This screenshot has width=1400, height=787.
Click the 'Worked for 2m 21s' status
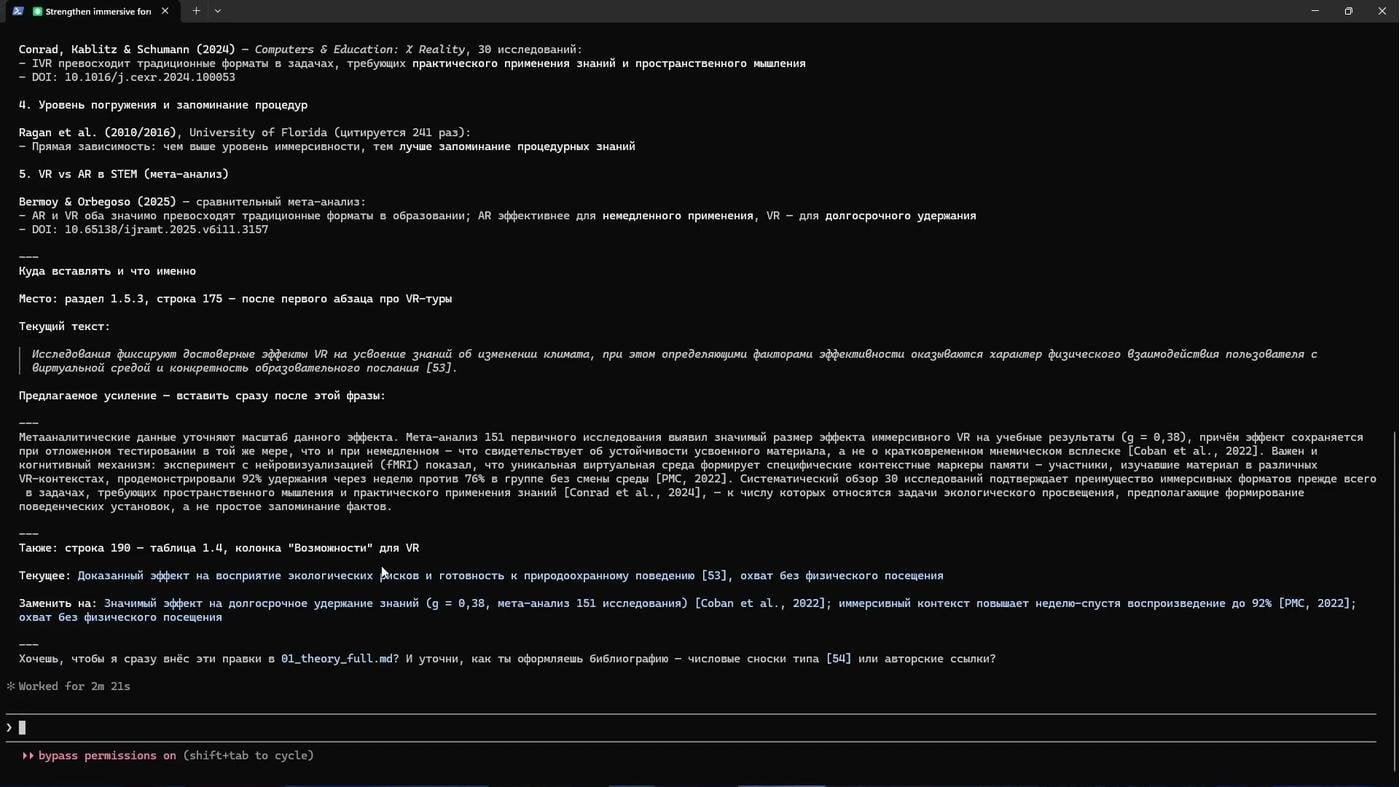tap(74, 687)
